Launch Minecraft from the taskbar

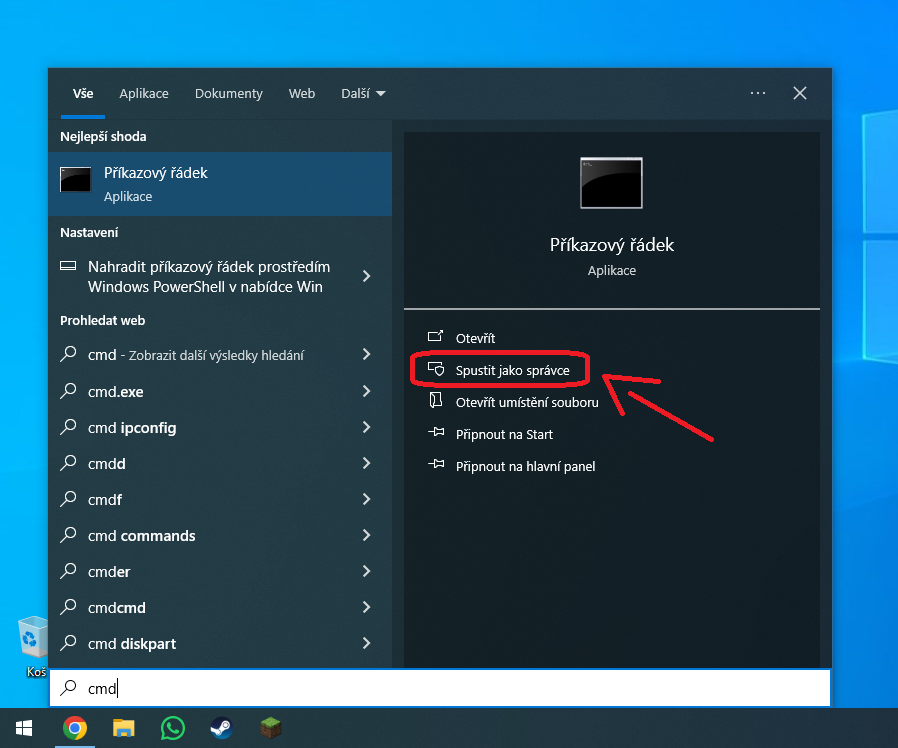[270, 727]
